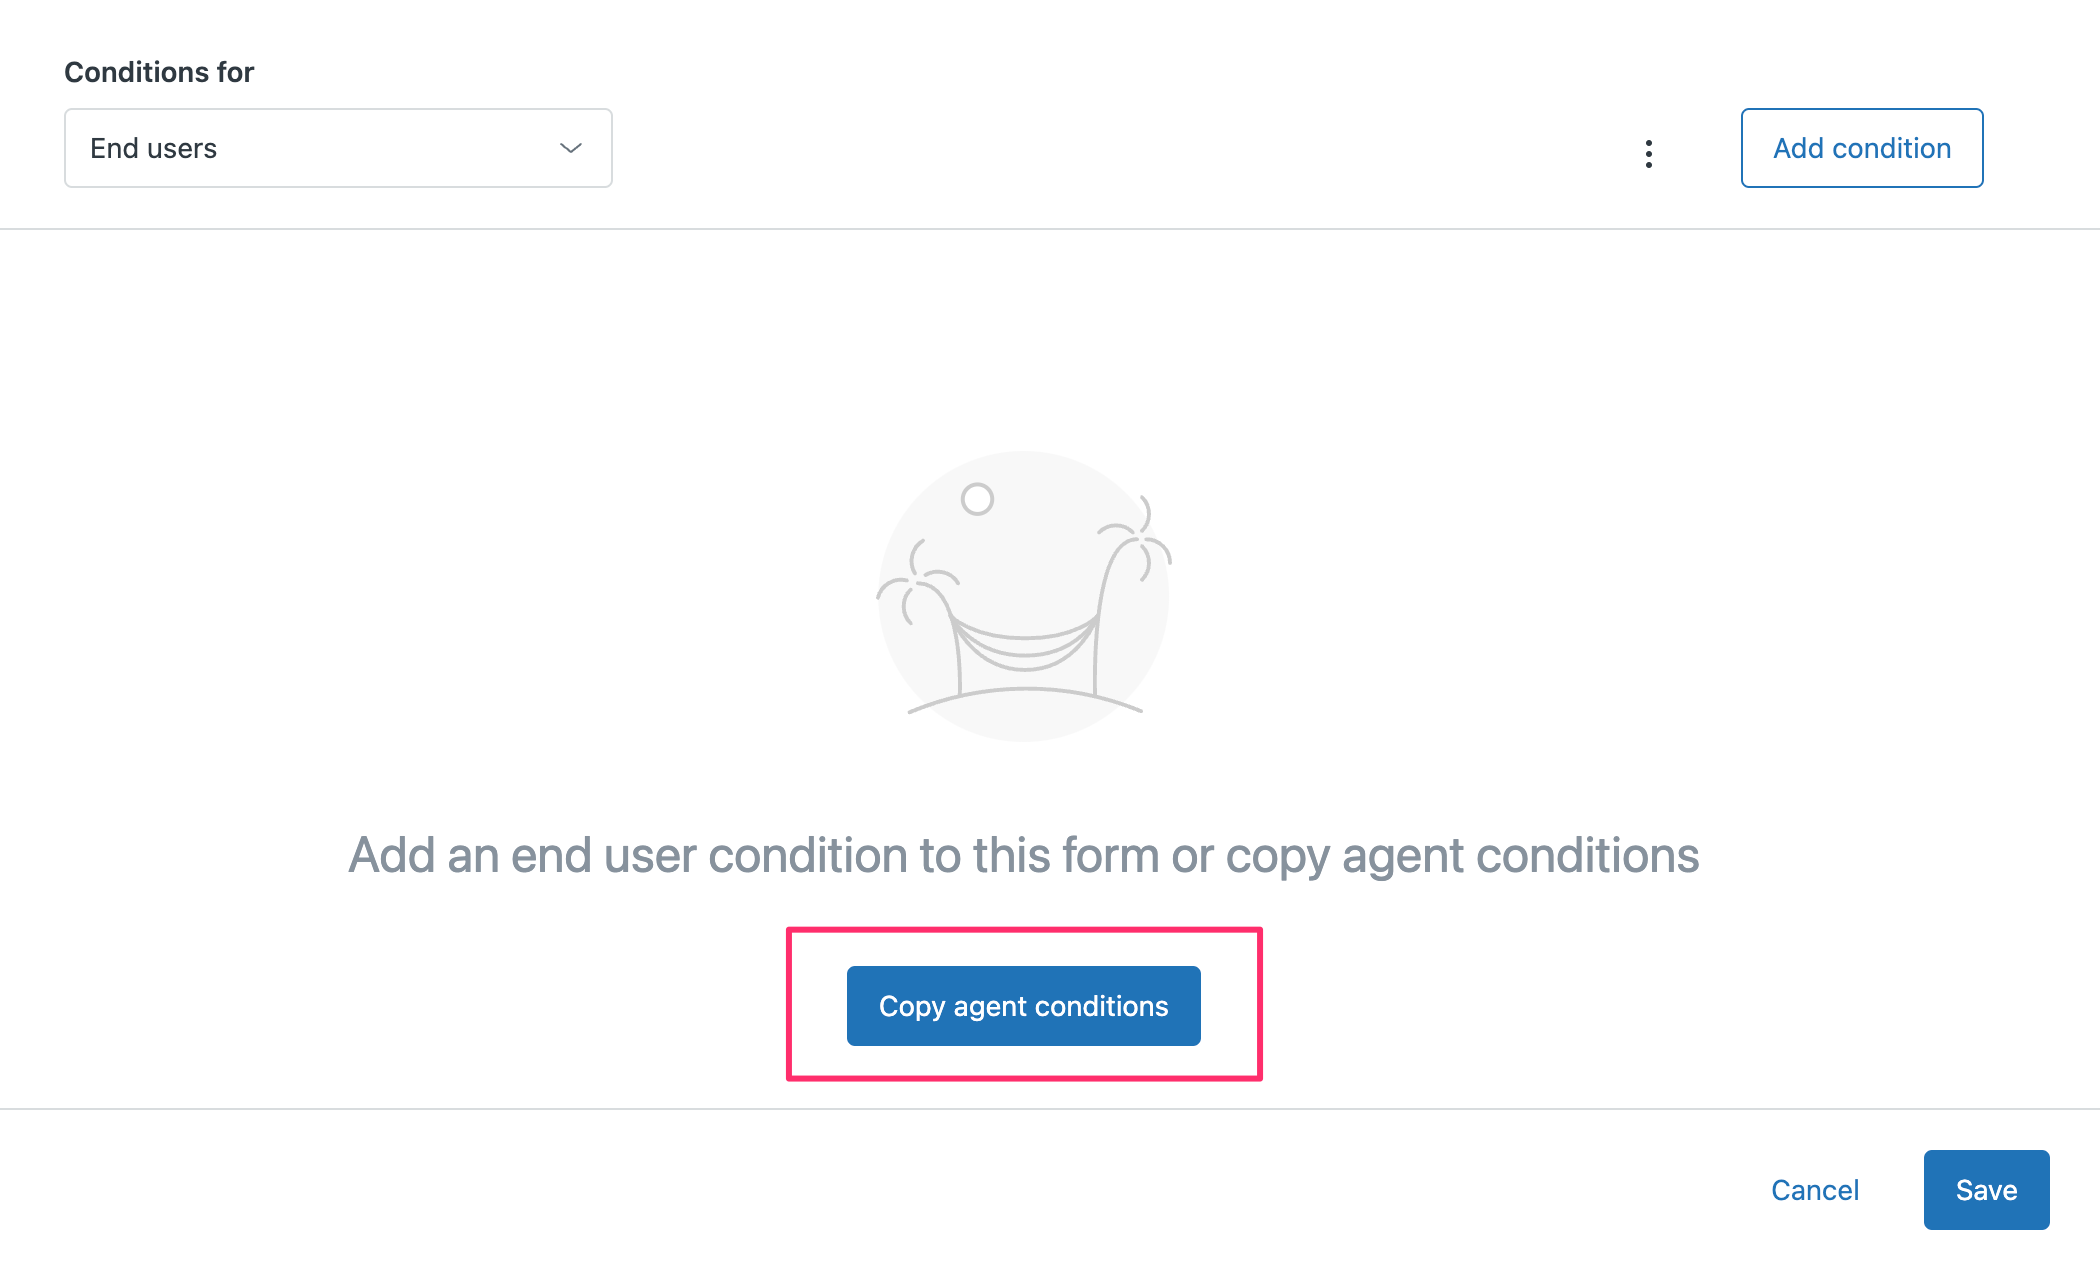
Task: Click the pink highlight border around Copy button
Action: pyautogui.click(x=1024, y=930)
